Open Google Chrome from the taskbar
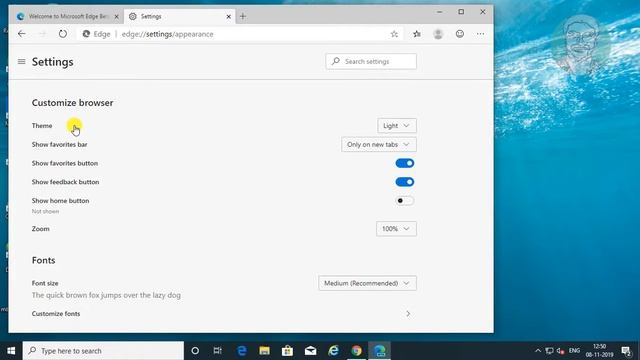Image resolution: width=640 pixels, height=360 pixels. tap(356, 351)
